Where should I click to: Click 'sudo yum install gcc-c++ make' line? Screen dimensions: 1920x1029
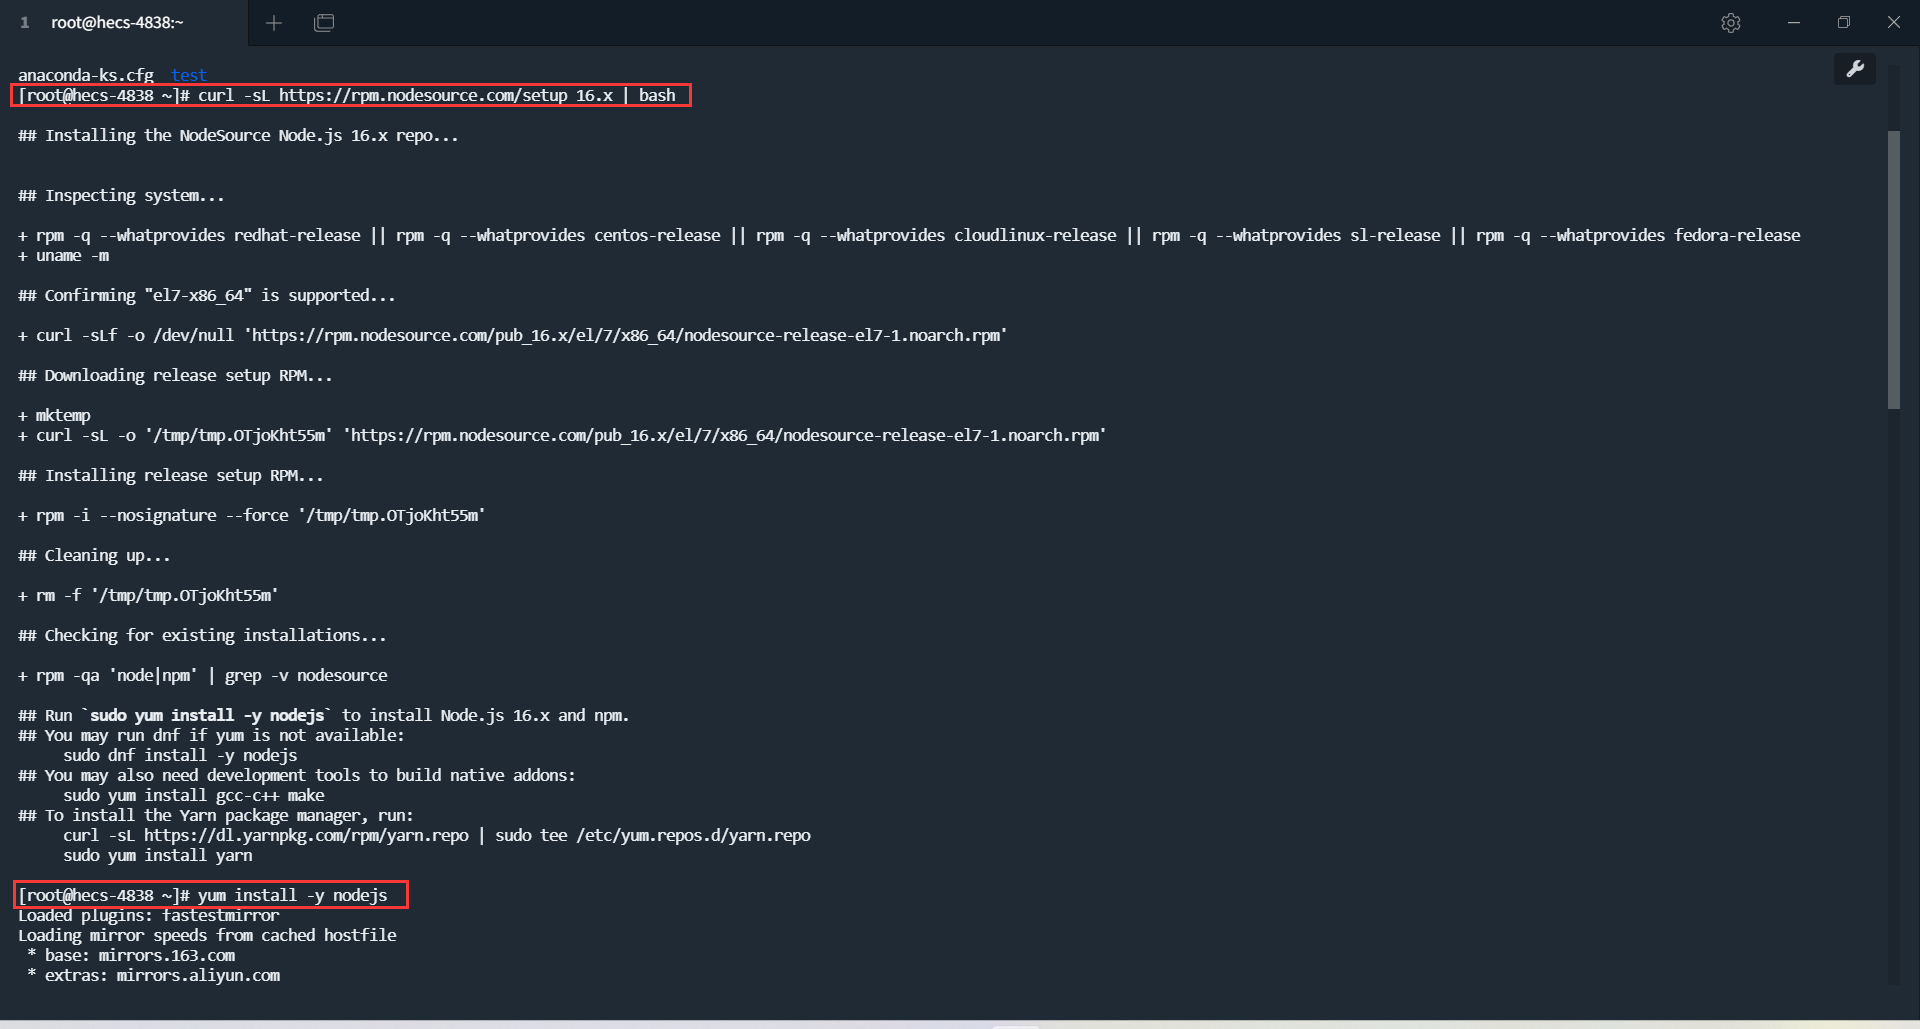(194, 796)
